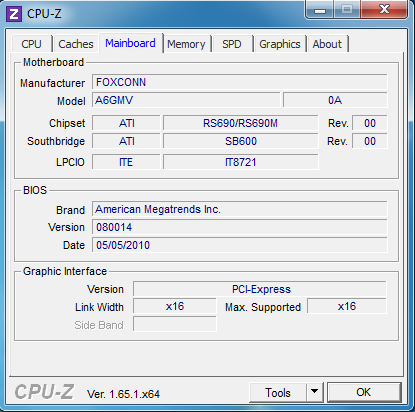Switch to the Graphics tab
Screen dimensions: 415x412
coord(280,44)
